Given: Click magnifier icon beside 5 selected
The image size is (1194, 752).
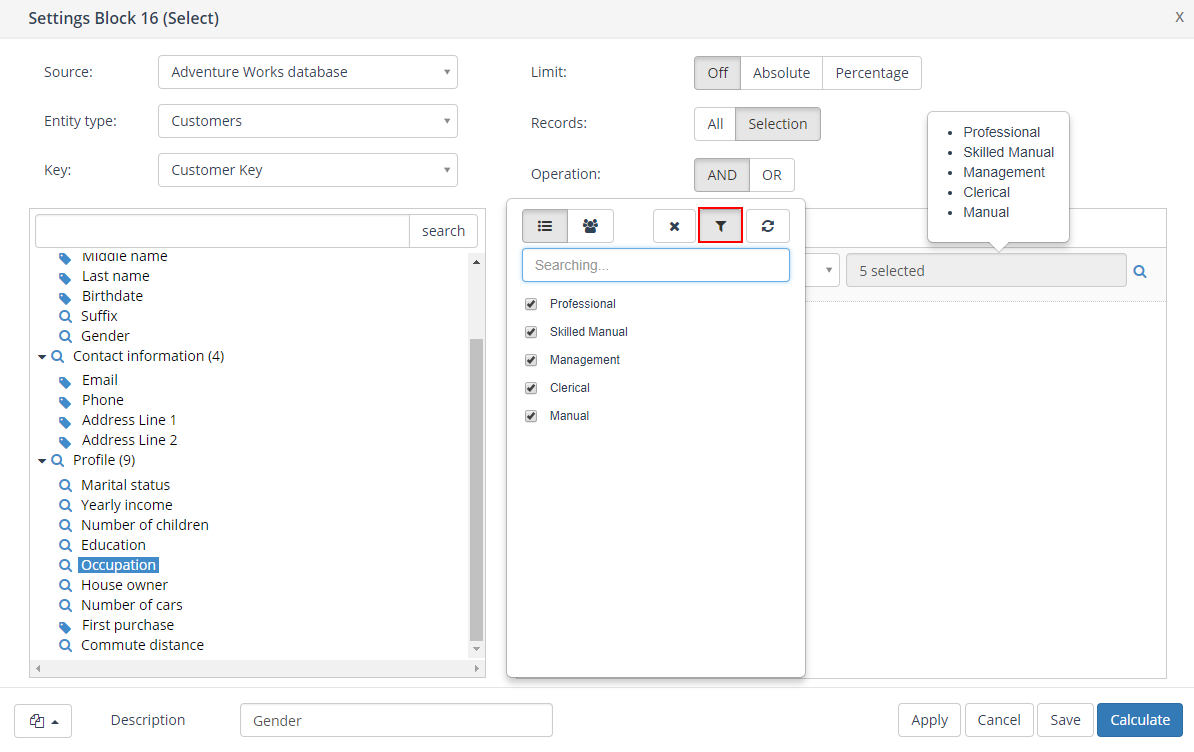Looking at the screenshot, I should (1140, 271).
